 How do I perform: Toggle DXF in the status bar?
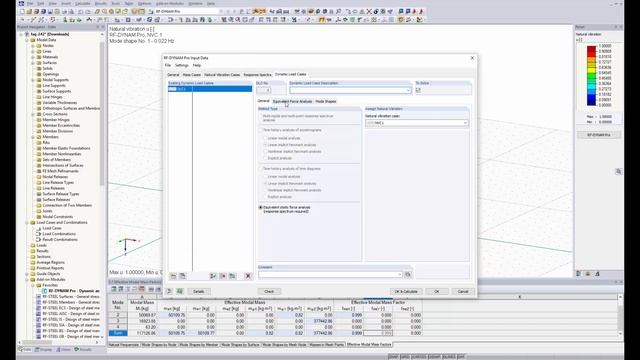pyautogui.click(x=460, y=356)
